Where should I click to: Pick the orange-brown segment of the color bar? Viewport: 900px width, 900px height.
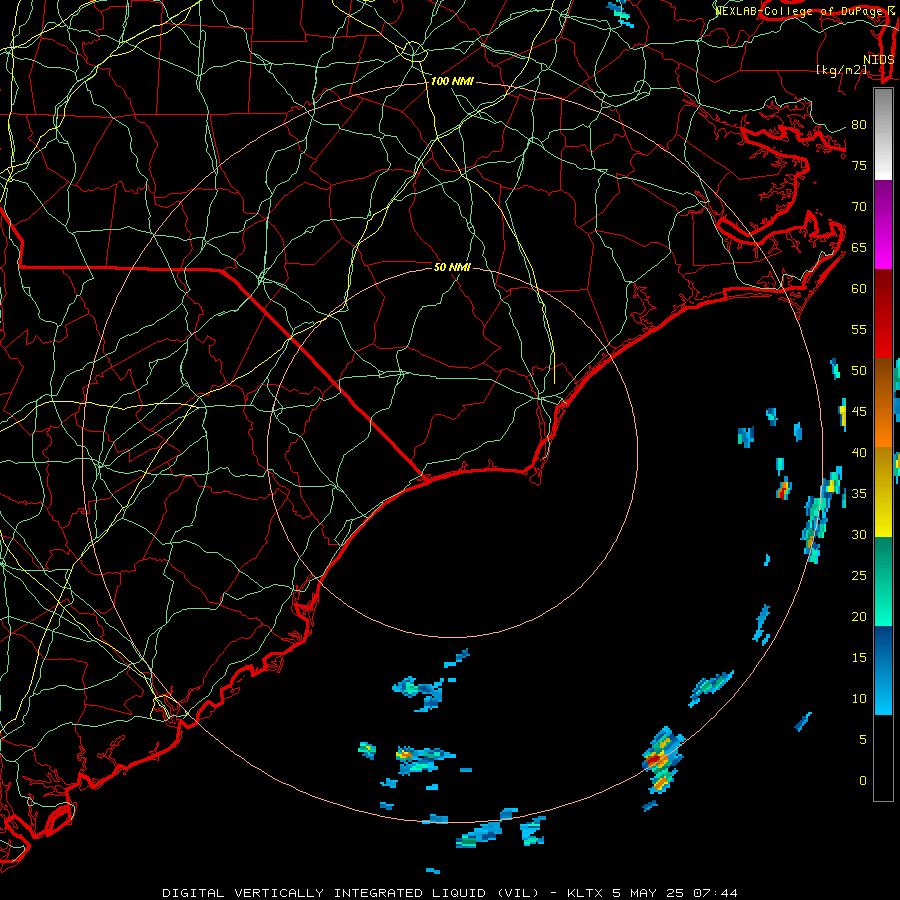(x=883, y=403)
